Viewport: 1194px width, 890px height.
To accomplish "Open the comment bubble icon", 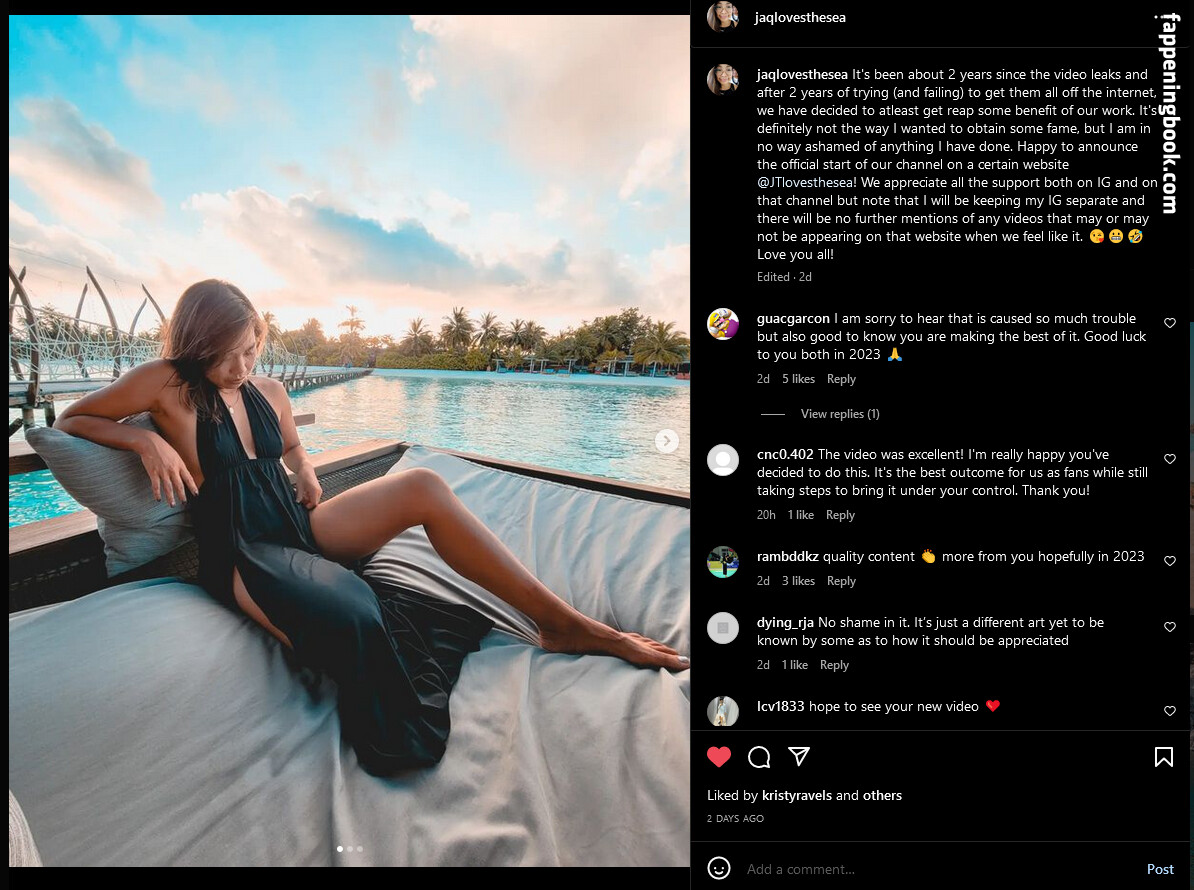I will (759, 757).
